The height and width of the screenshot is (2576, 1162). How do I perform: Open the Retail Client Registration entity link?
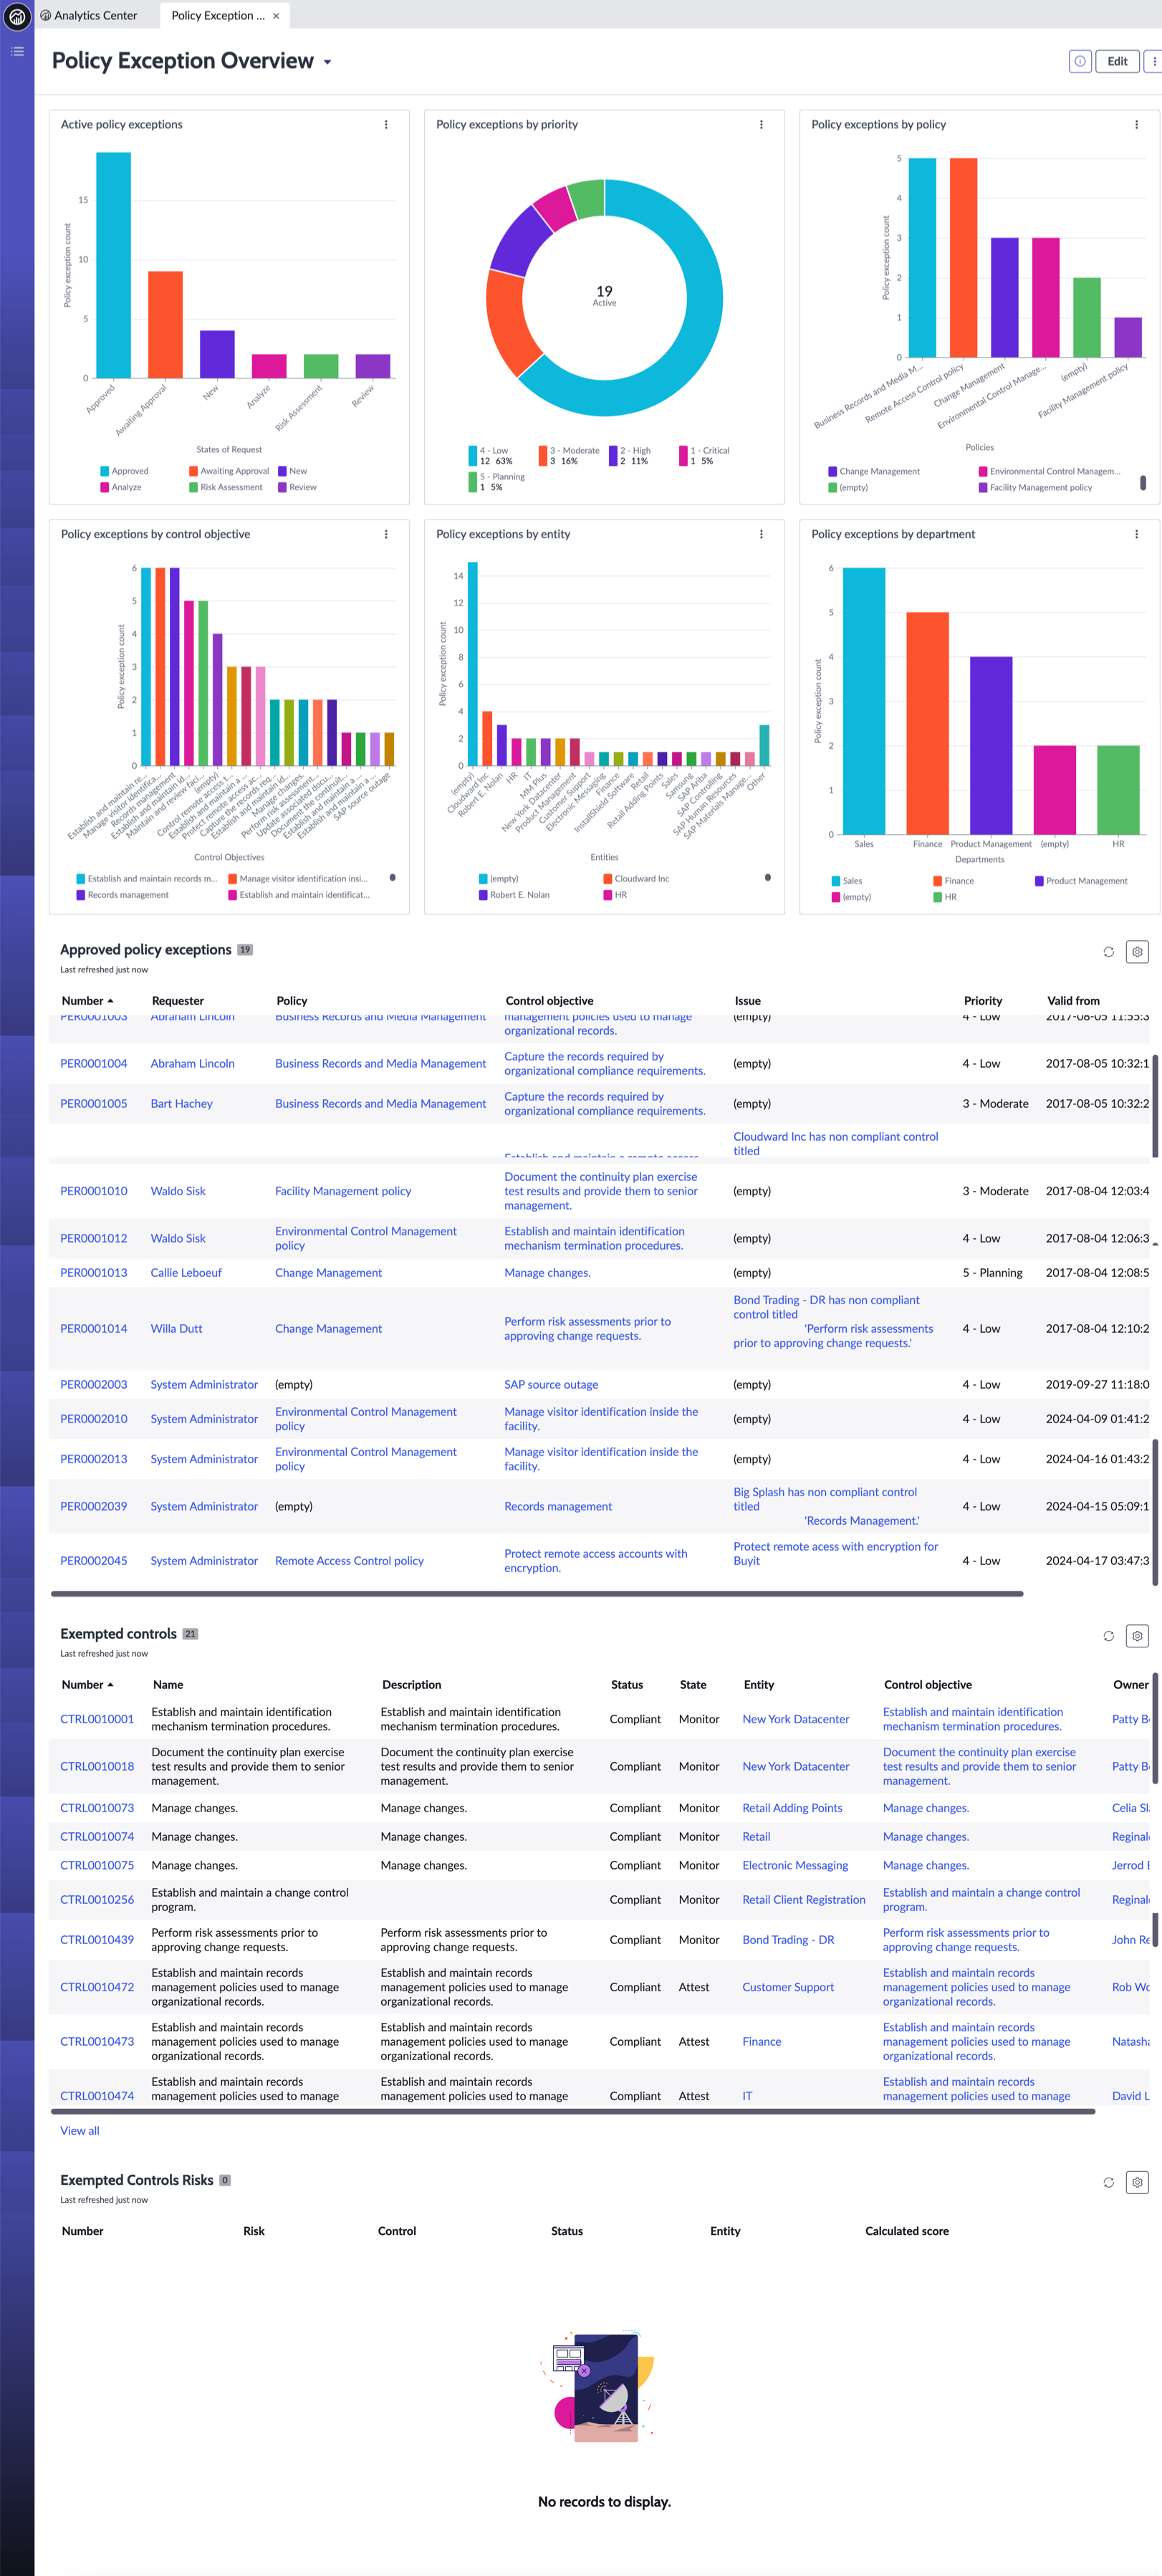click(x=804, y=1900)
